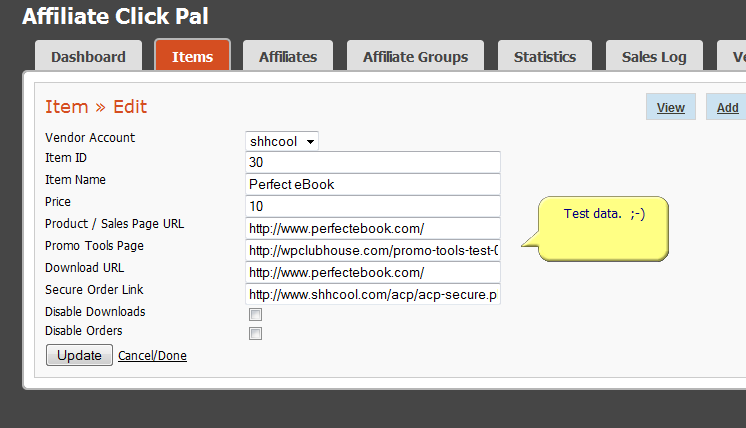Click the Secure Order Link field
The image size is (746, 428).
click(372, 295)
